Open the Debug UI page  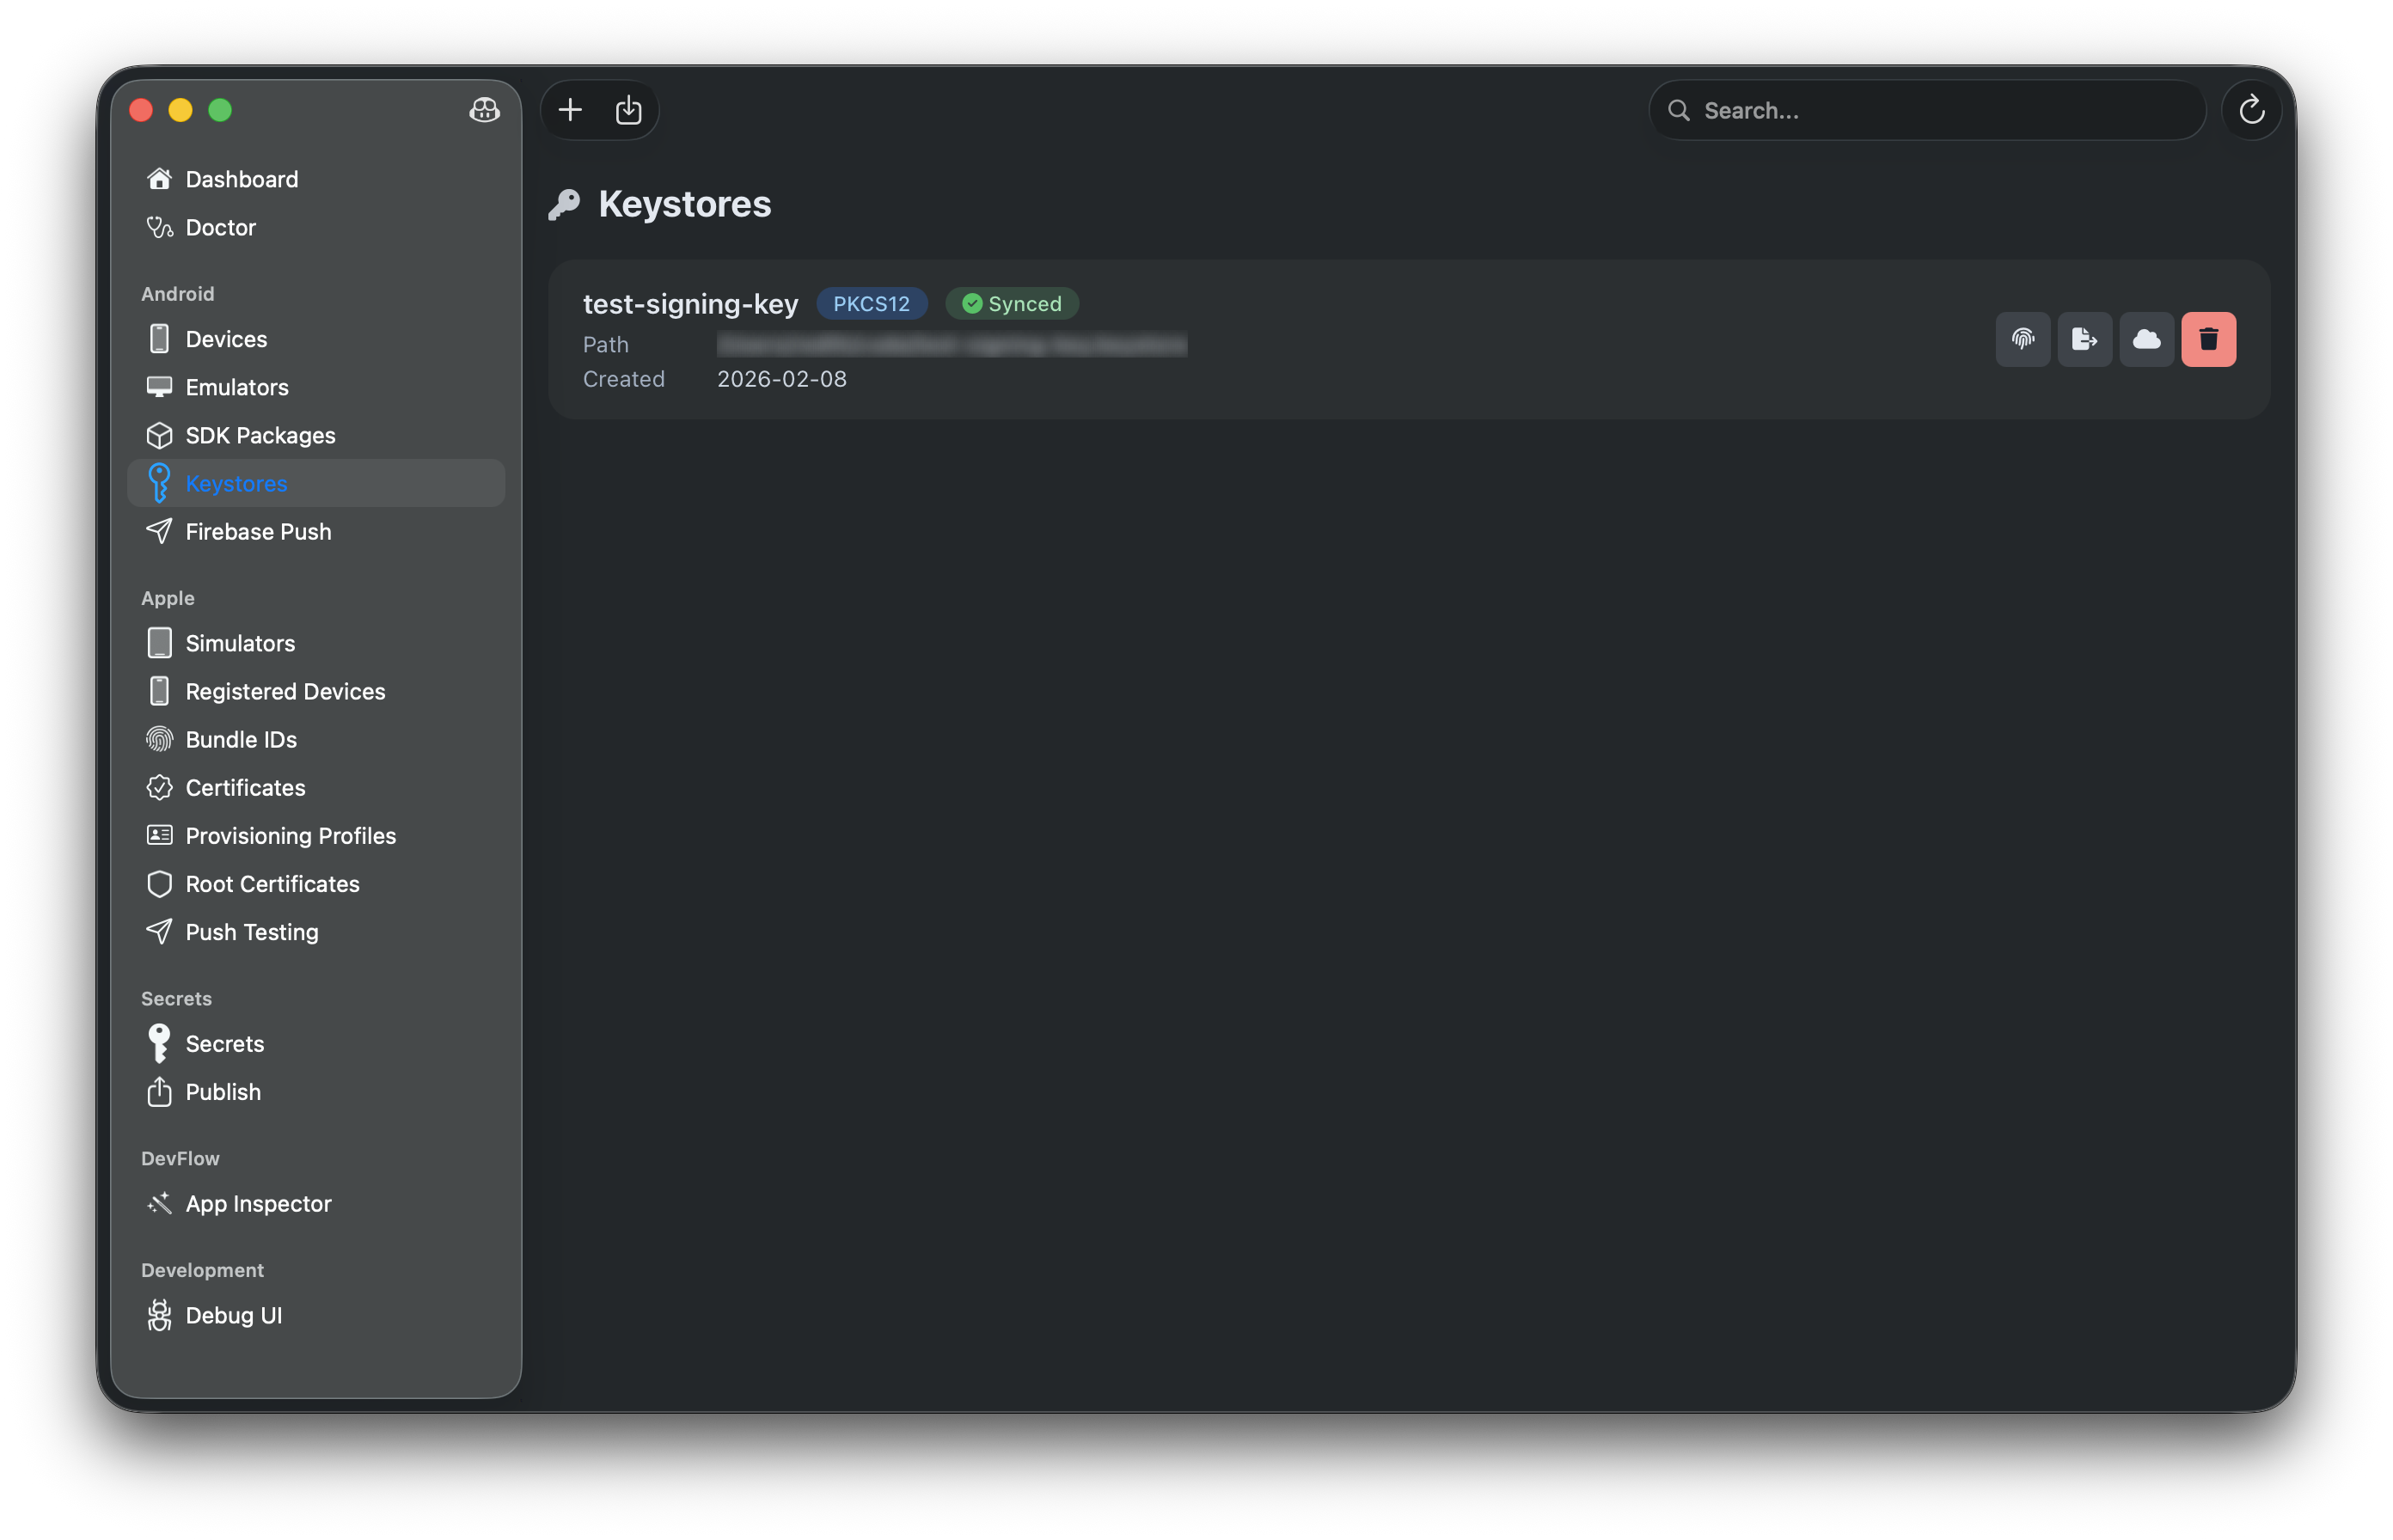click(x=233, y=1315)
